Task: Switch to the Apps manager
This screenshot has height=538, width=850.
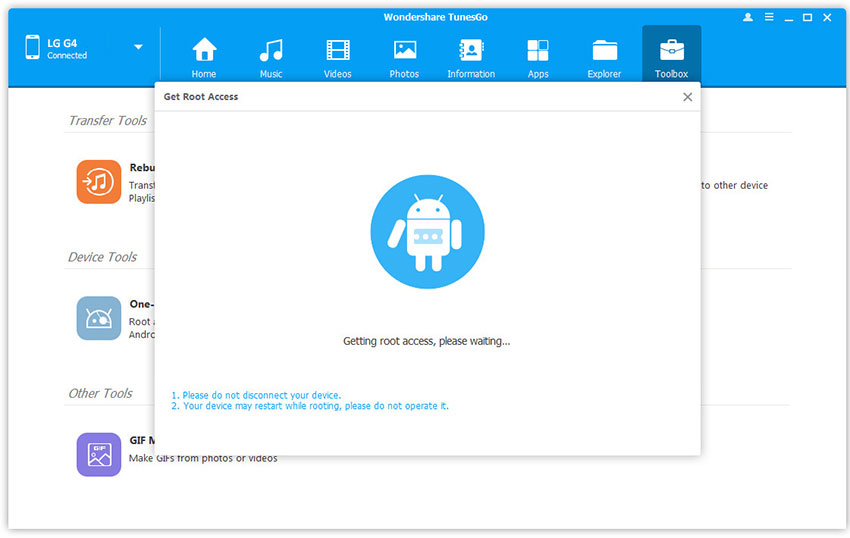Action: click(538, 56)
